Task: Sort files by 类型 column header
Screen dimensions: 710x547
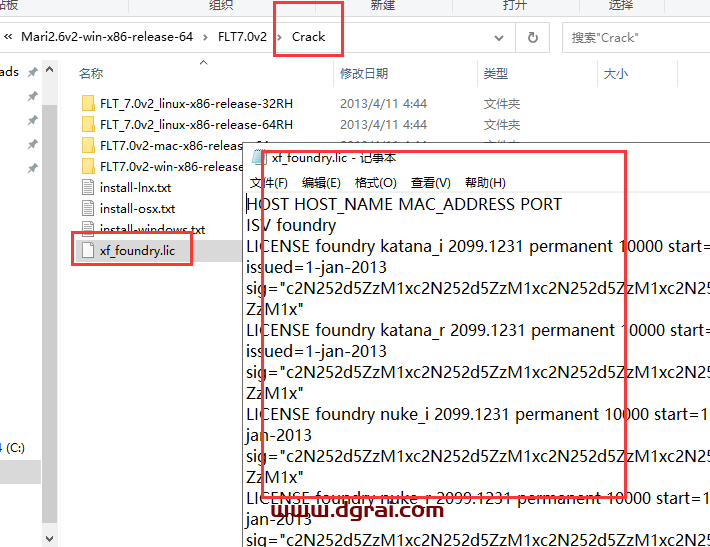Action: (496, 73)
